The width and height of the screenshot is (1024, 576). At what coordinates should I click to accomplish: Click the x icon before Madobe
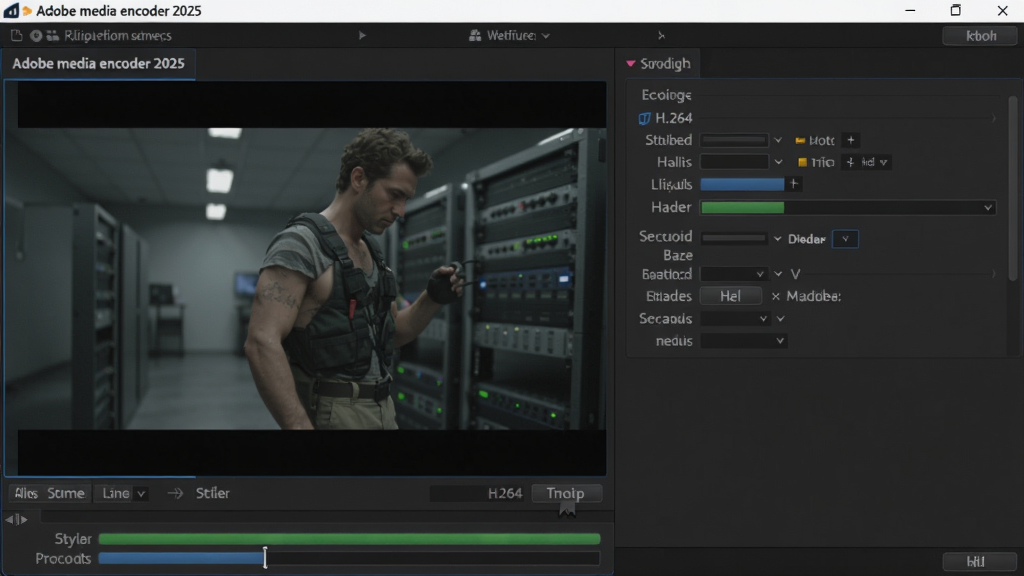click(775, 296)
